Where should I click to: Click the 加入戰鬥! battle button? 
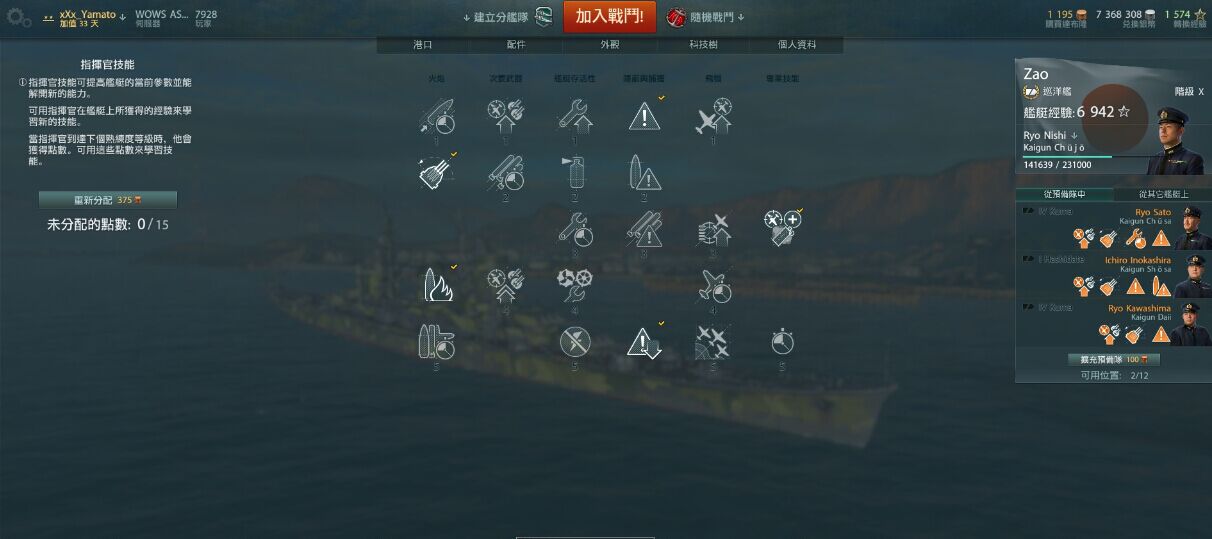[610, 17]
